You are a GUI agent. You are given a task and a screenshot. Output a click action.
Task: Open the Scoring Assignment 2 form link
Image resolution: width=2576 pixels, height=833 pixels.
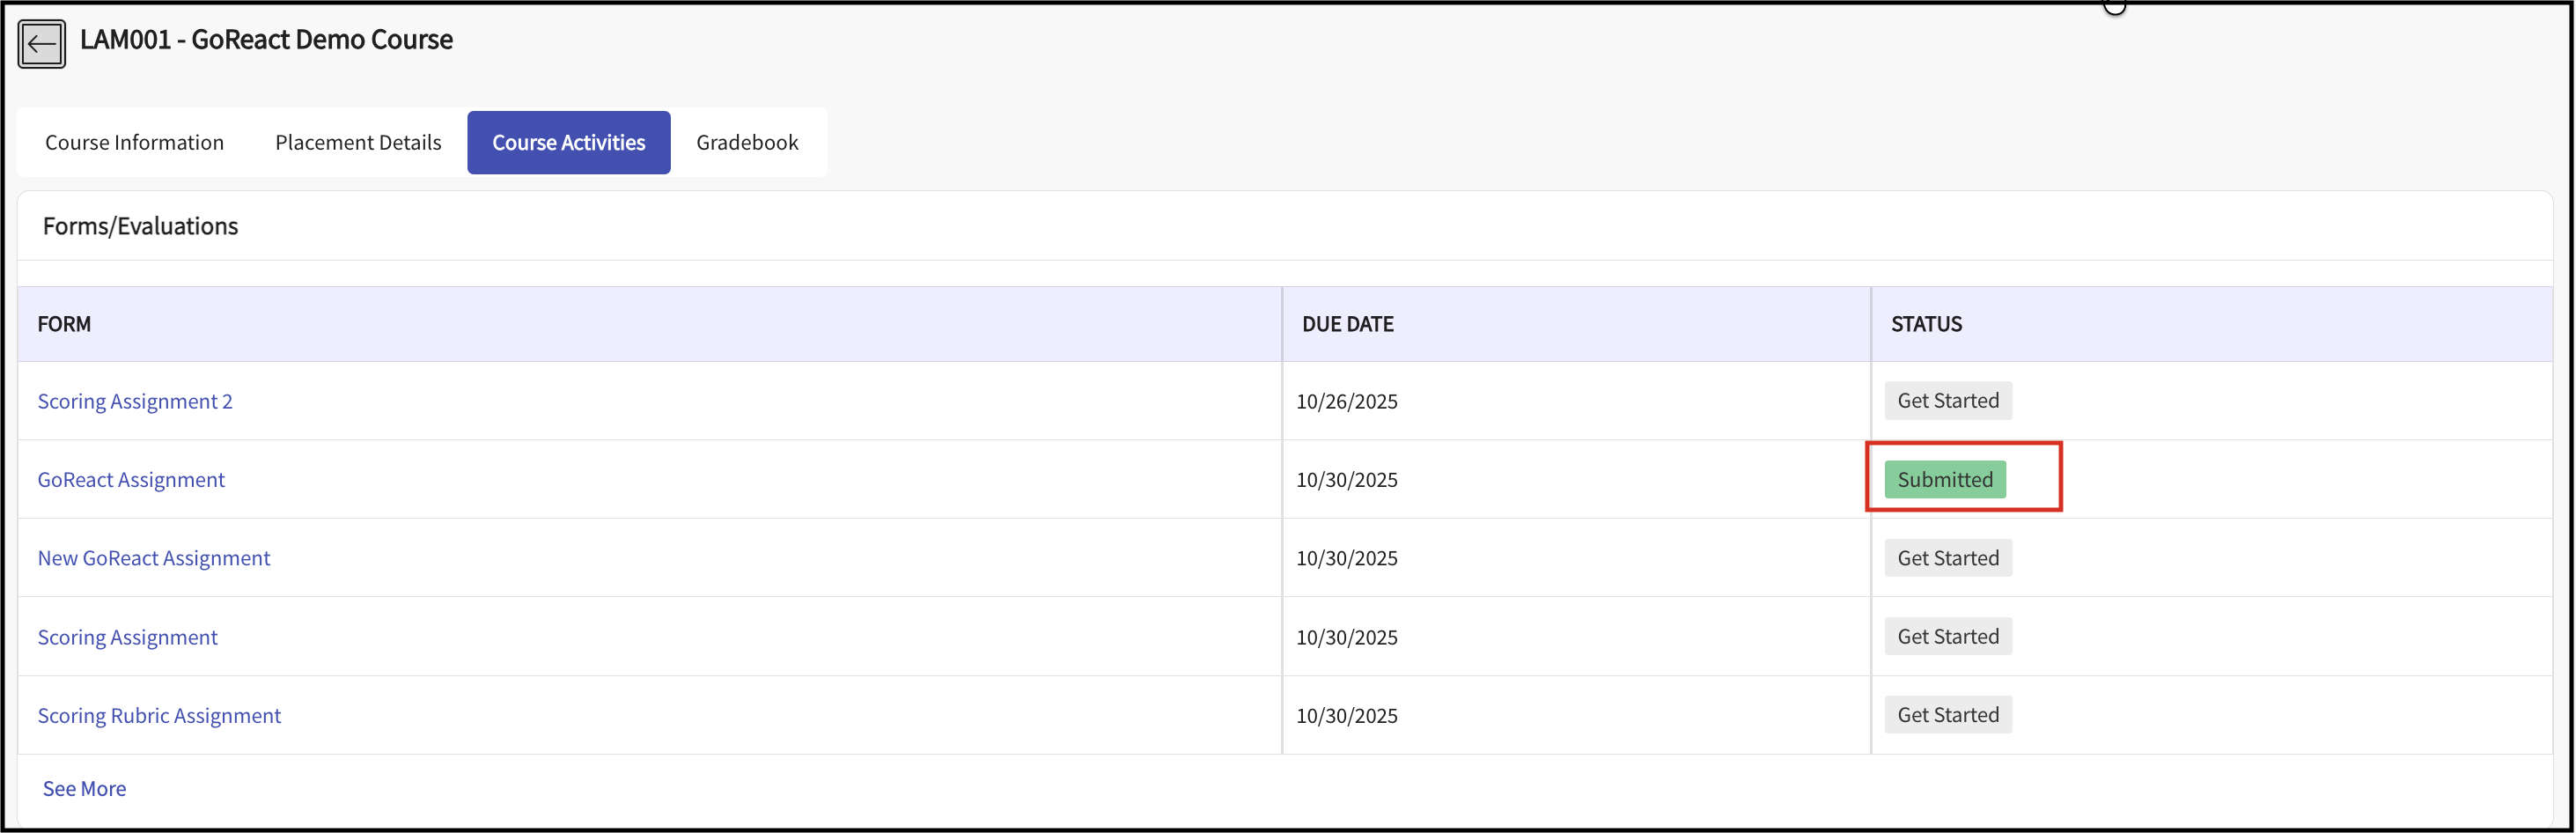pyautogui.click(x=135, y=401)
